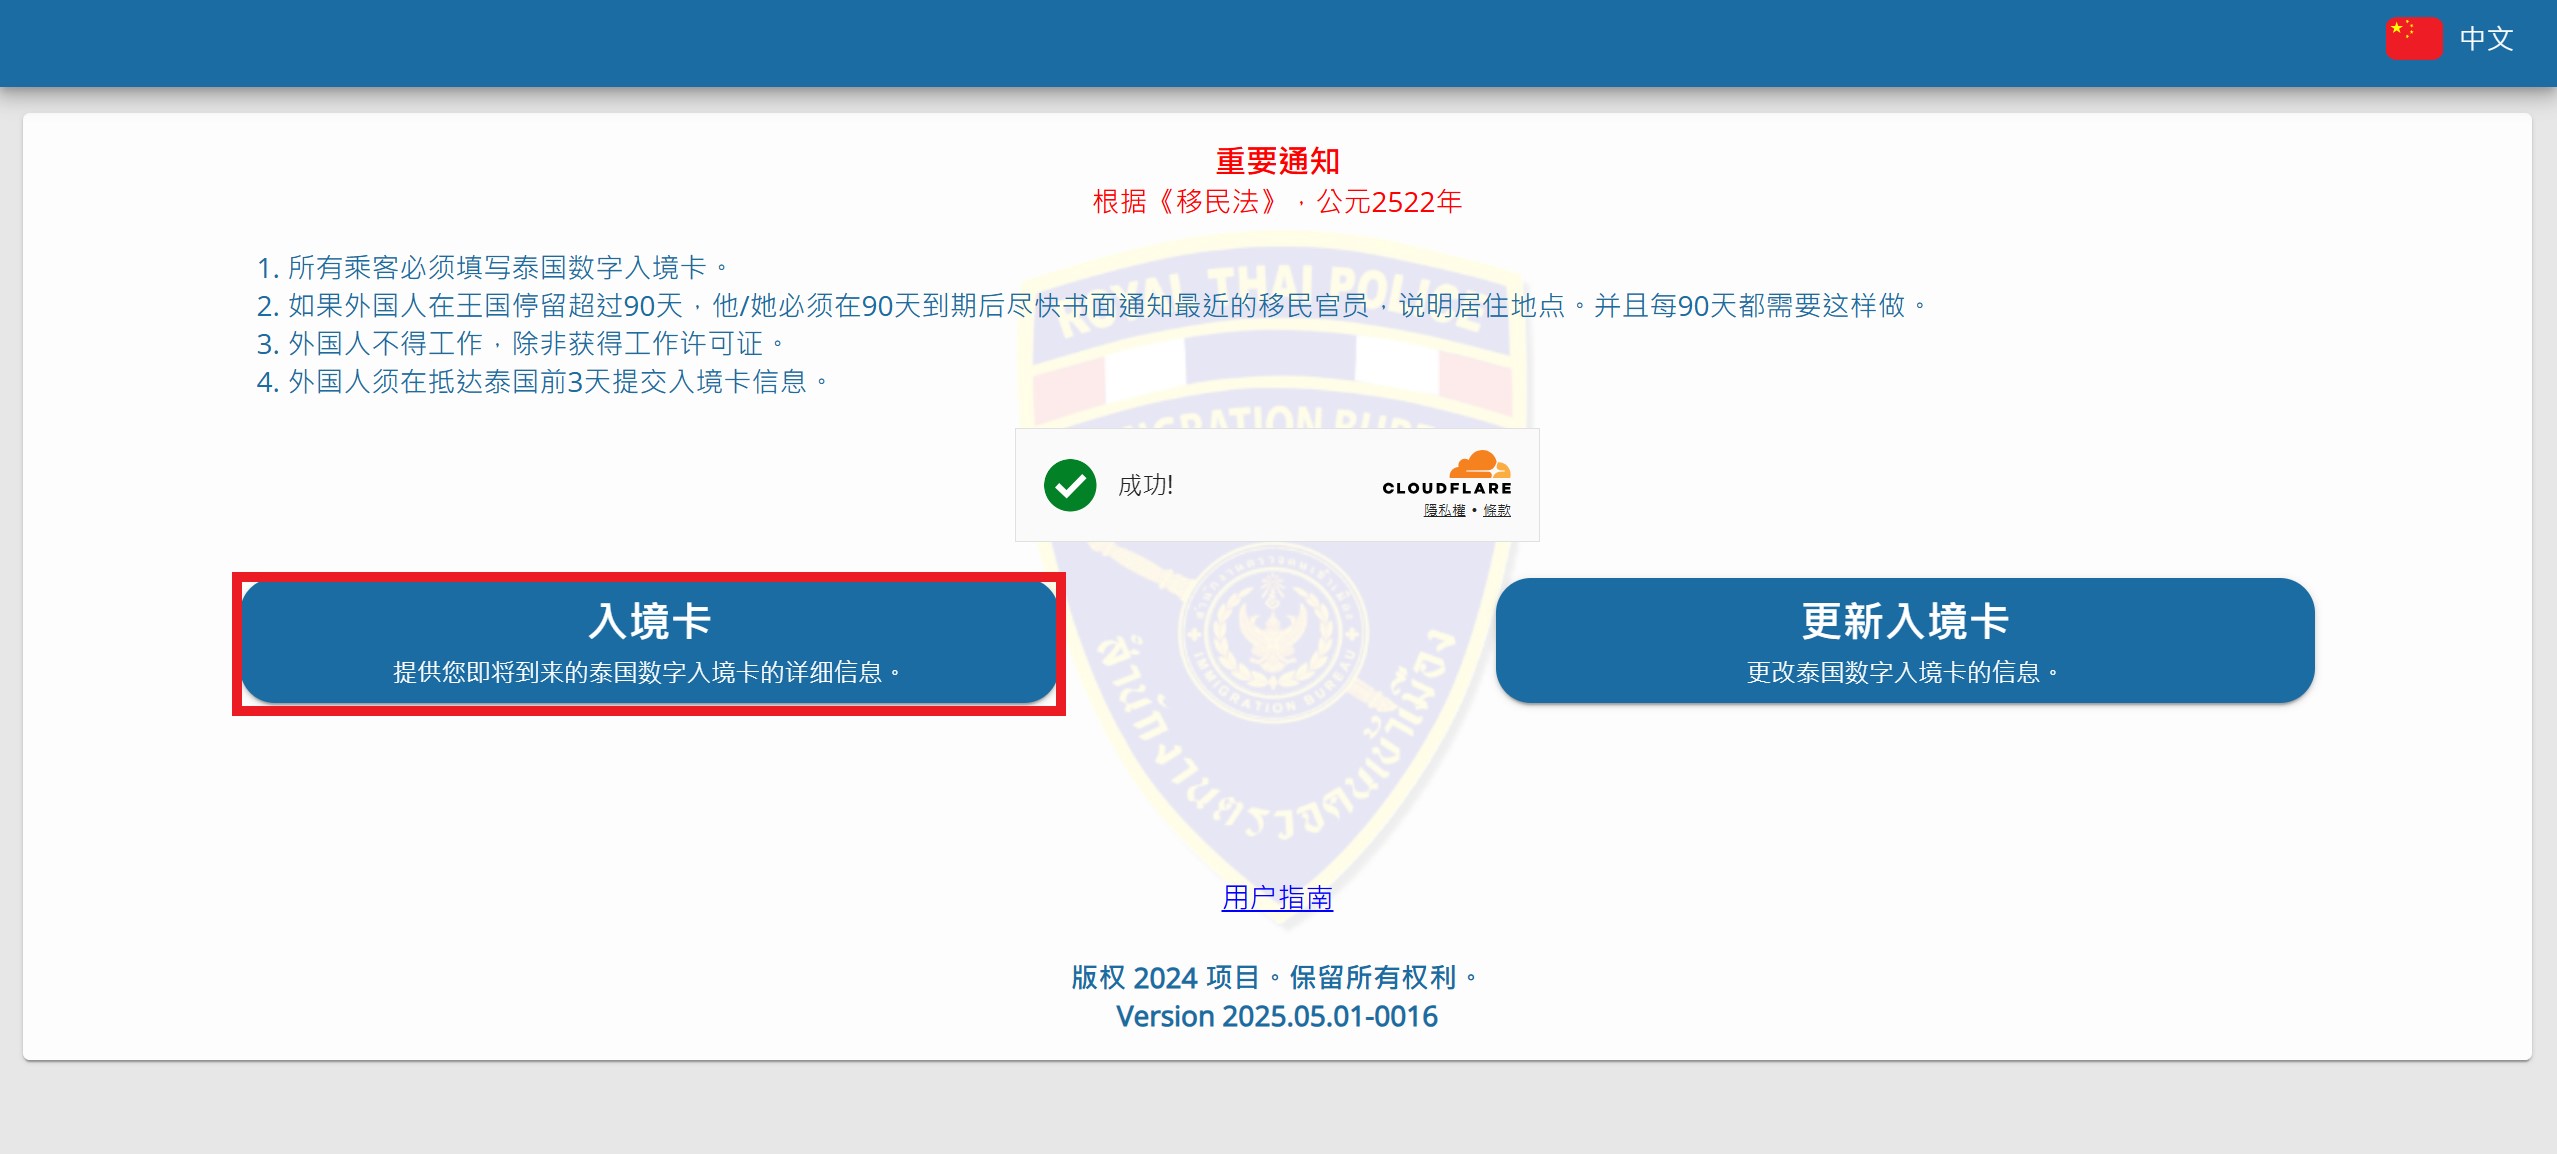Click the 更新入境卡 update button
The image size is (2557, 1154).
[1904, 640]
